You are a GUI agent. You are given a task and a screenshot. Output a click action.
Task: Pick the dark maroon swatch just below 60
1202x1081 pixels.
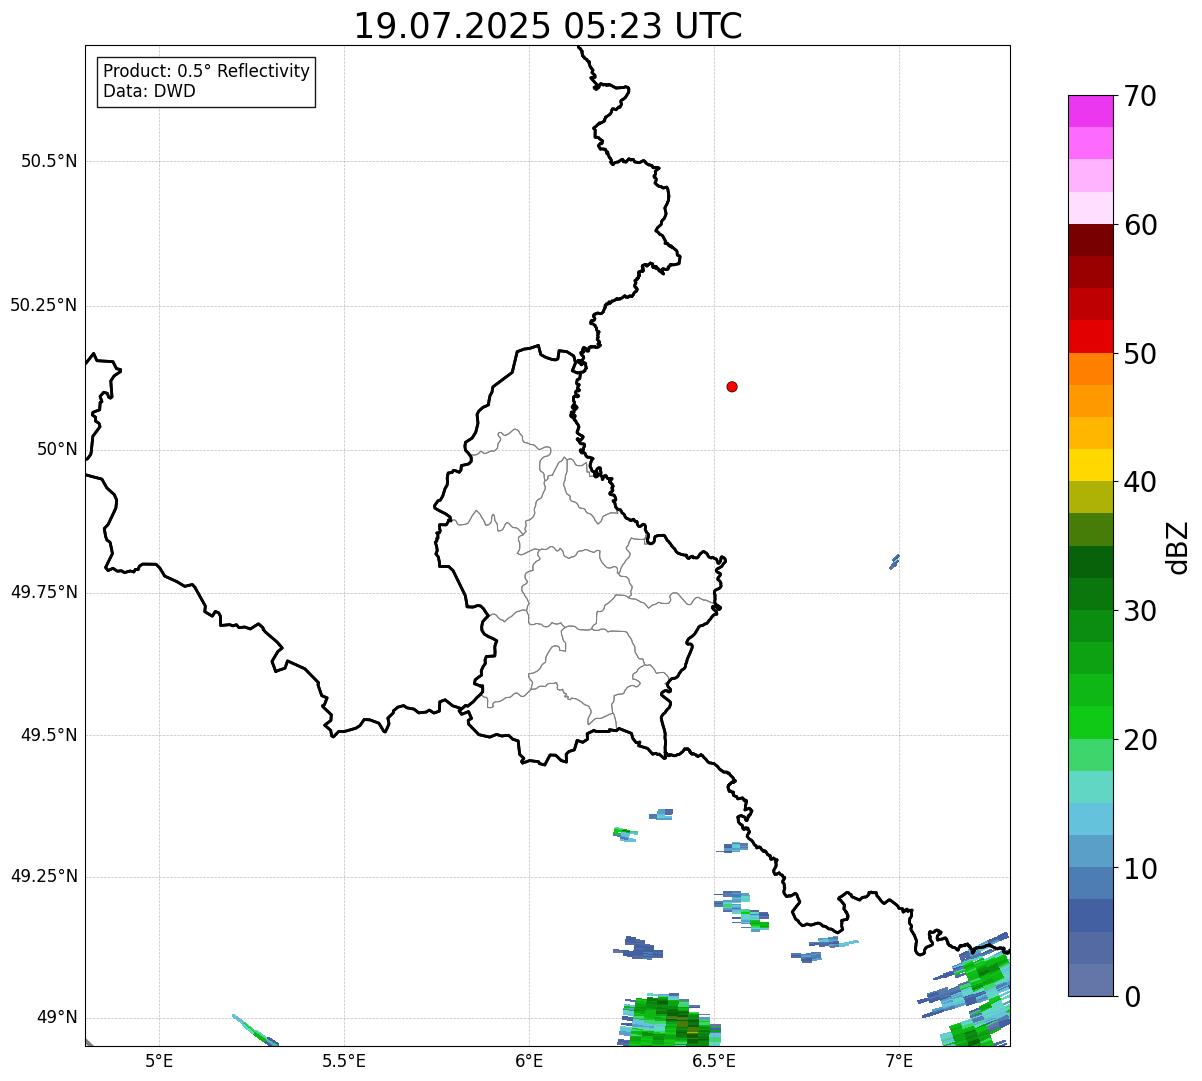pos(1091,240)
